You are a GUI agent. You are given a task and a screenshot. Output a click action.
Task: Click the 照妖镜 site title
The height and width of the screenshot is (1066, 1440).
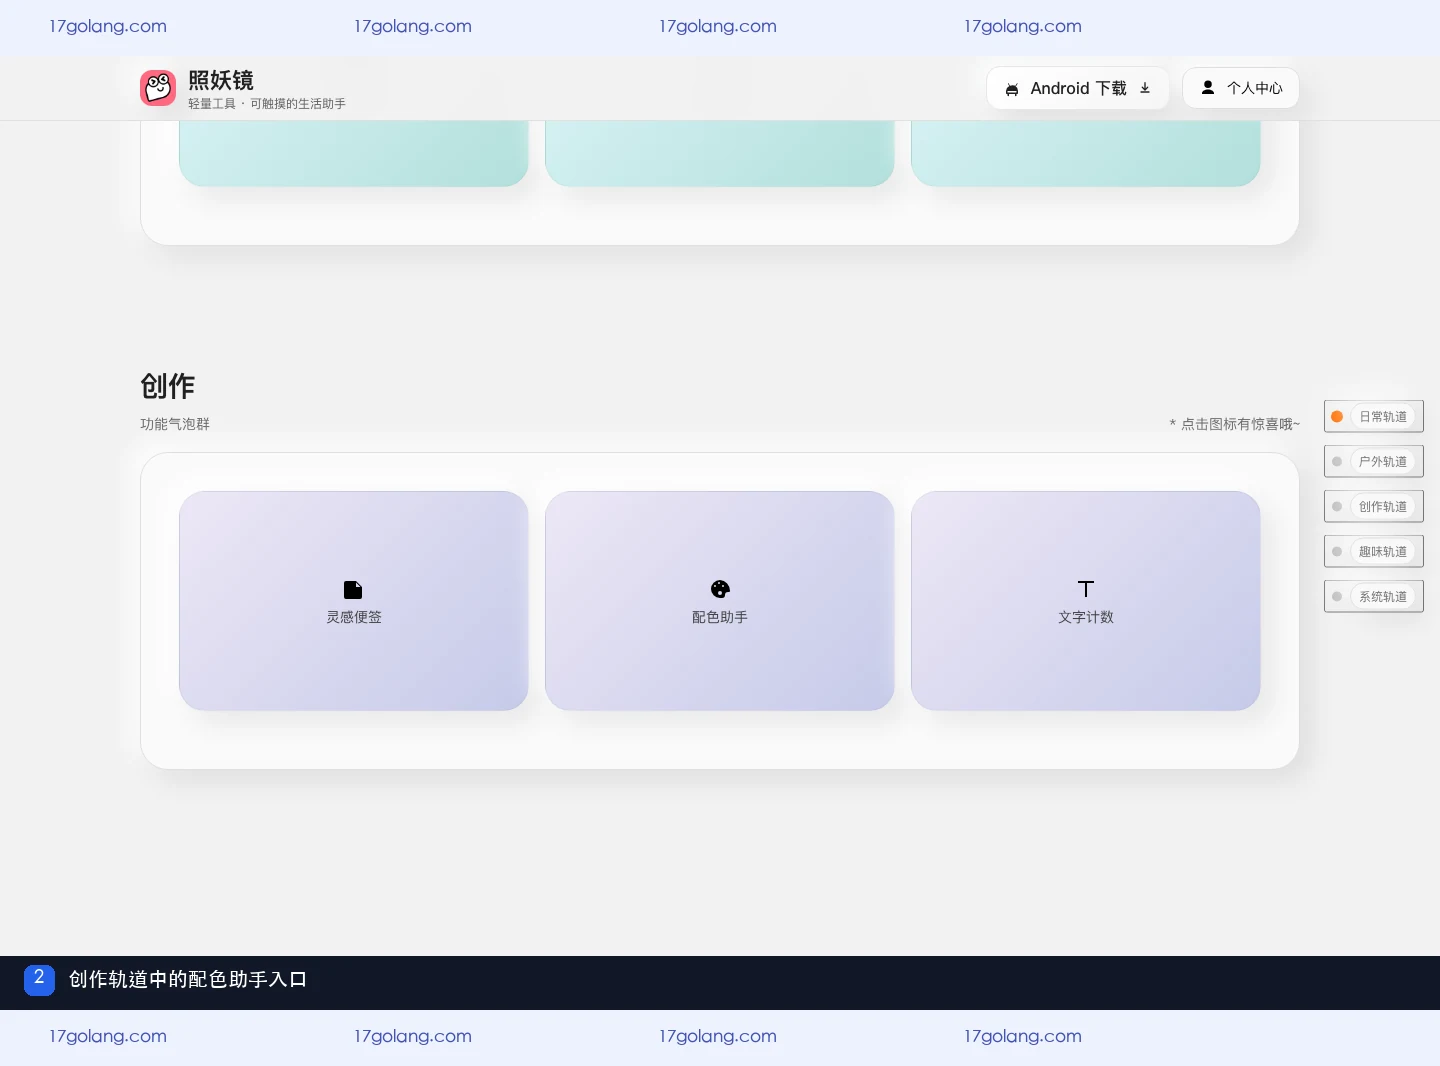pyautogui.click(x=221, y=80)
